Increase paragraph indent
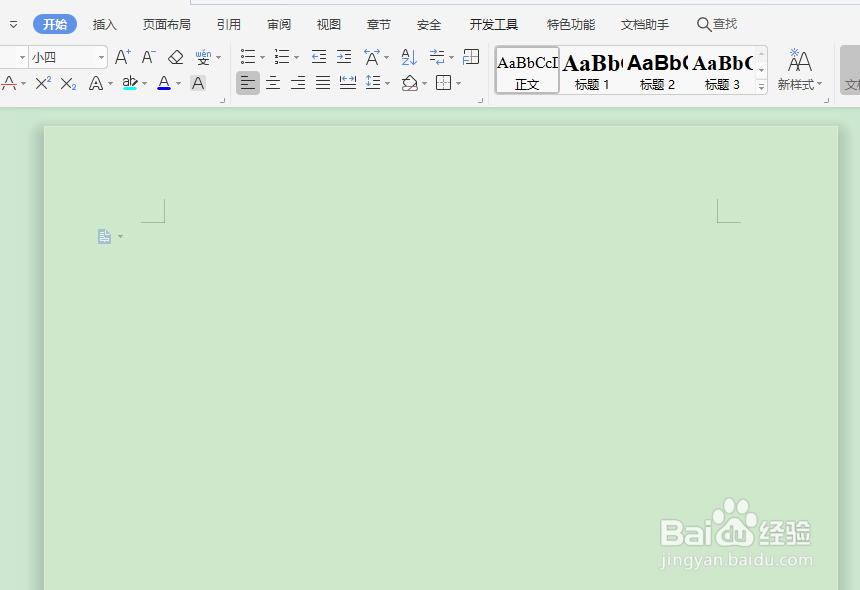 pos(344,57)
